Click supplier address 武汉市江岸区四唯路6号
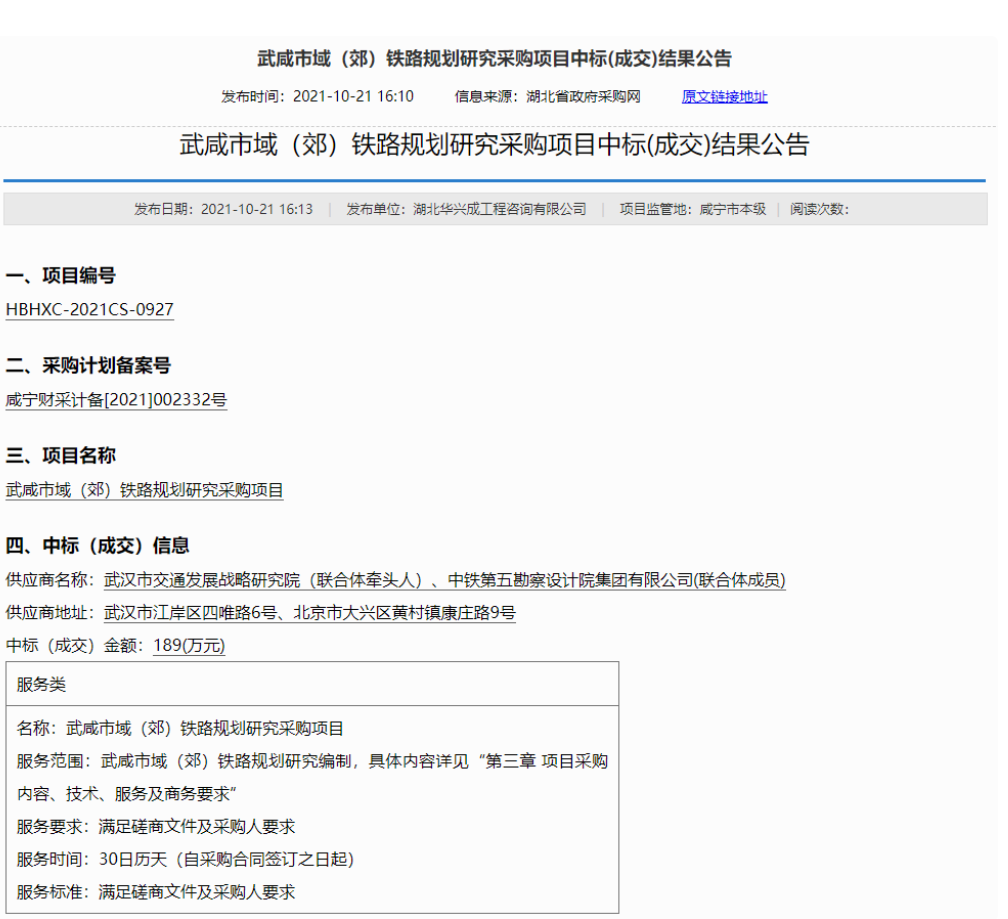Image resolution: width=1008 pixels, height=919 pixels. click(191, 612)
